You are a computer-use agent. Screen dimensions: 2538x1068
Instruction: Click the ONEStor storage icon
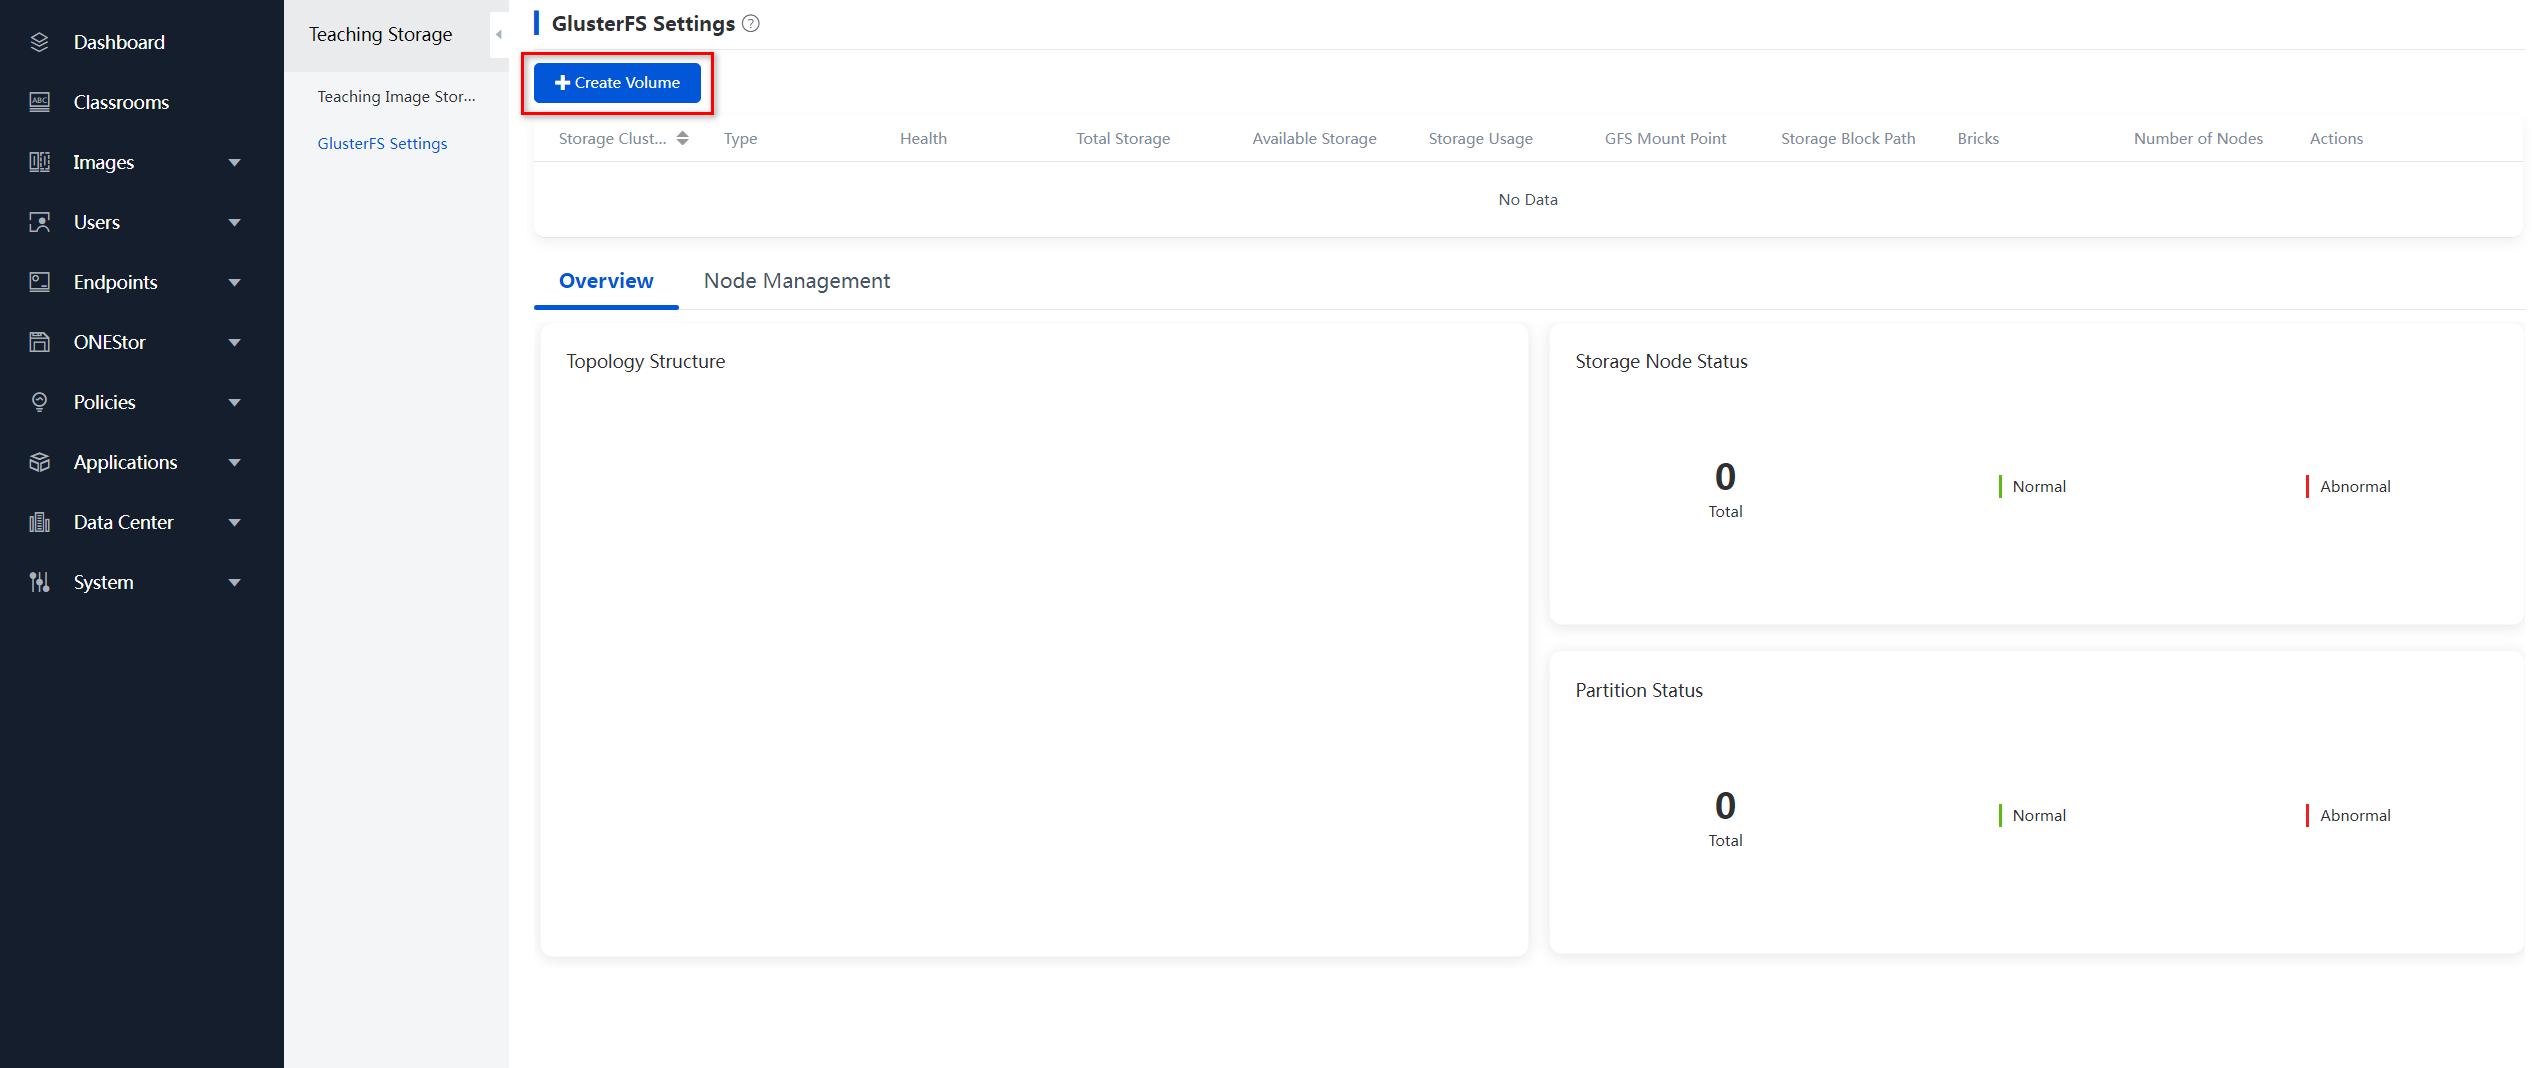[39, 342]
